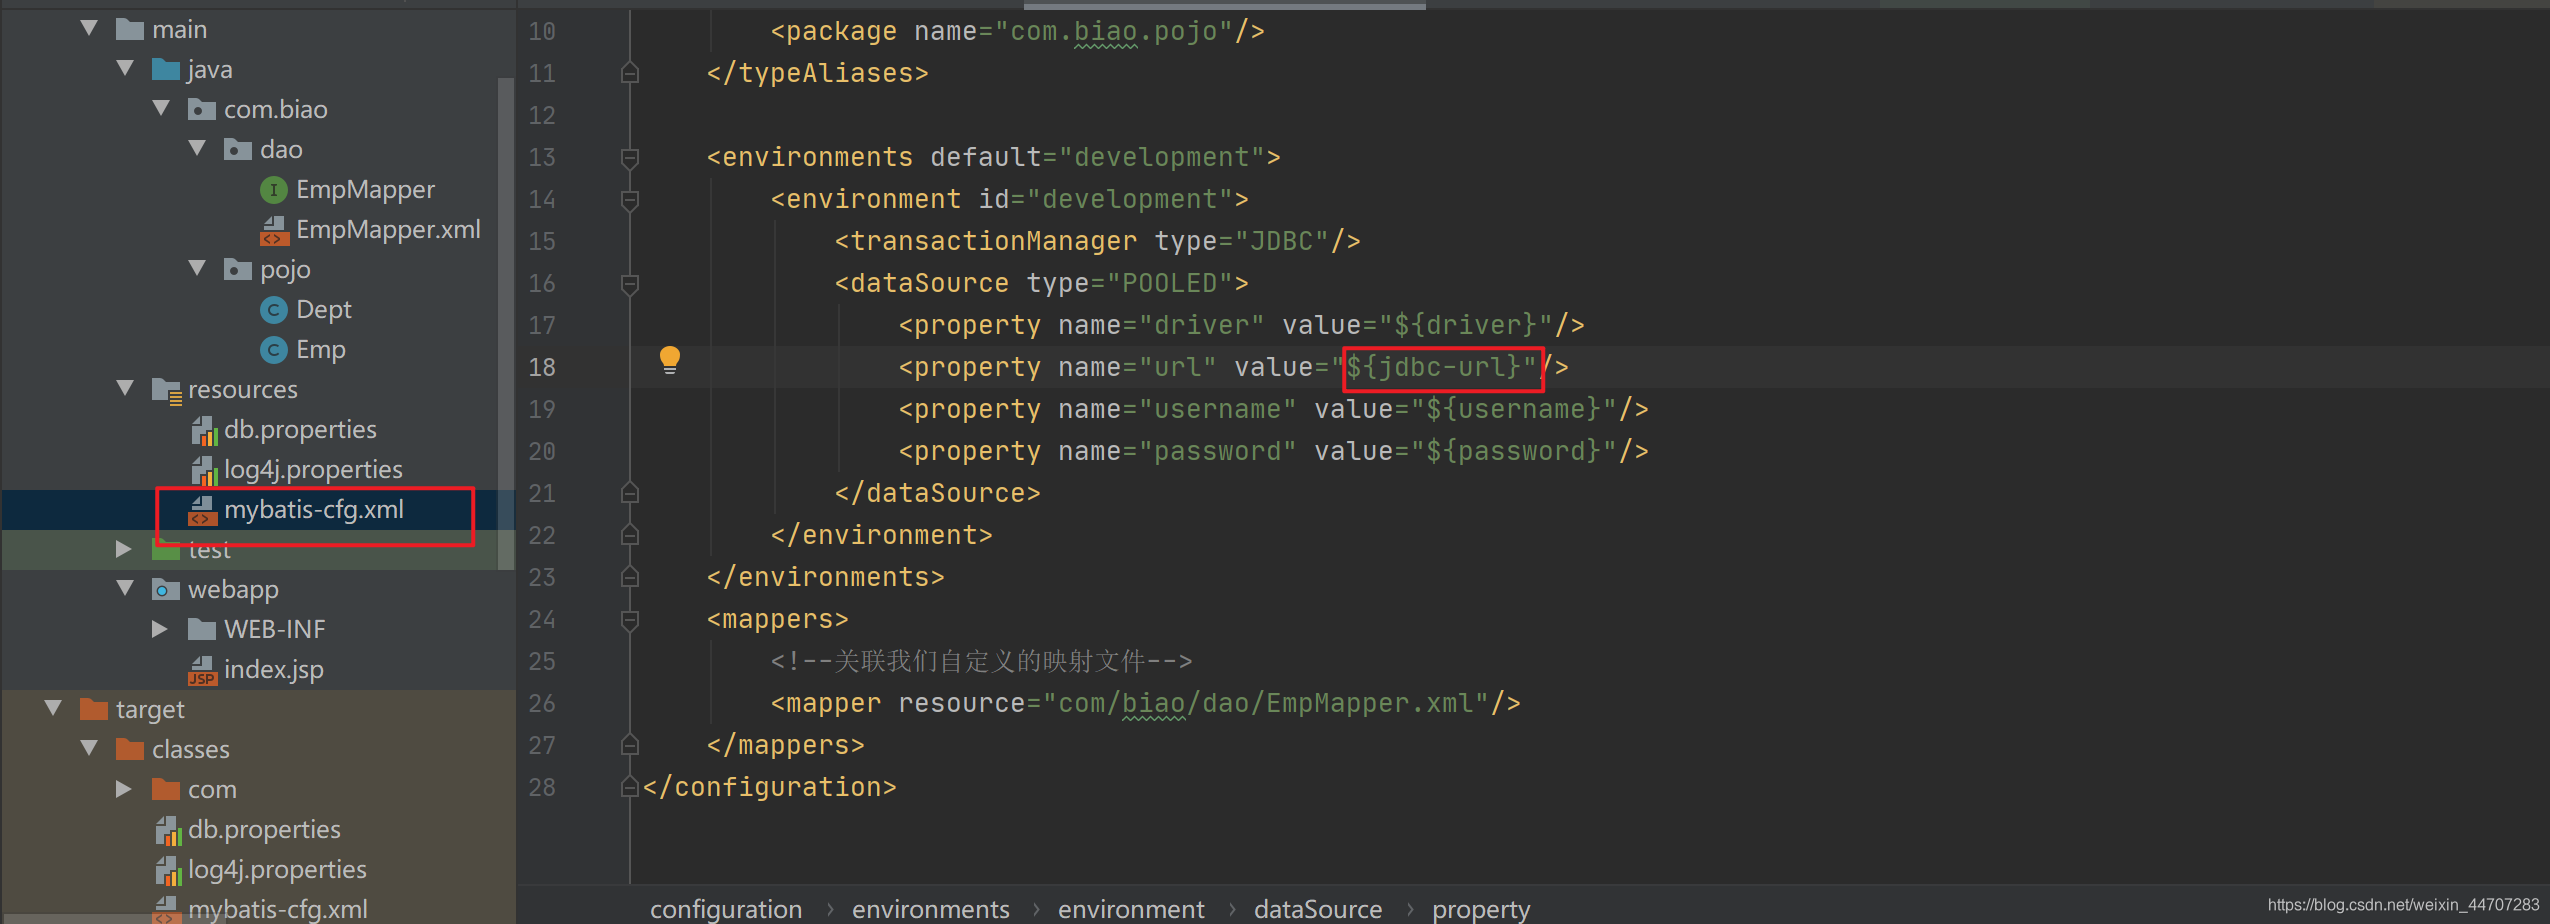Click the Emp class icon
Viewport: 2550px width, 924px height.
tap(274, 350)
